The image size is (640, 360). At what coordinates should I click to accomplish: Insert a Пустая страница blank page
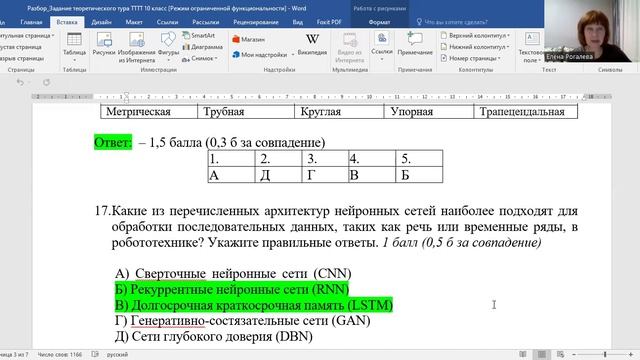click(20, 47)
